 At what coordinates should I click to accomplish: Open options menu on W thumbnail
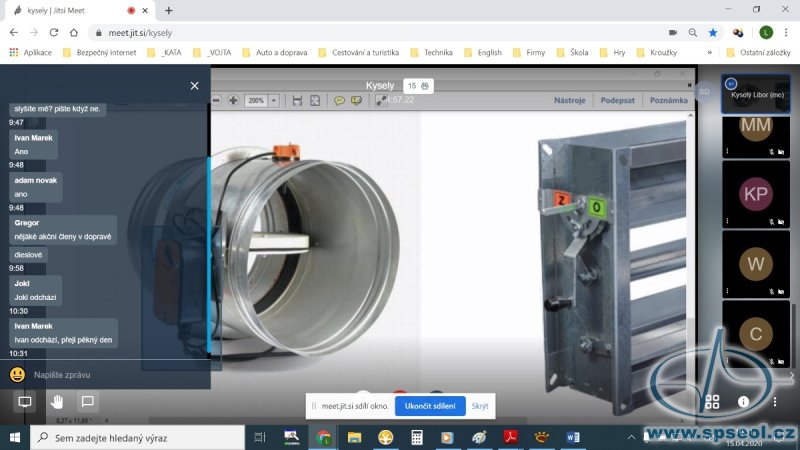point(728,291)
